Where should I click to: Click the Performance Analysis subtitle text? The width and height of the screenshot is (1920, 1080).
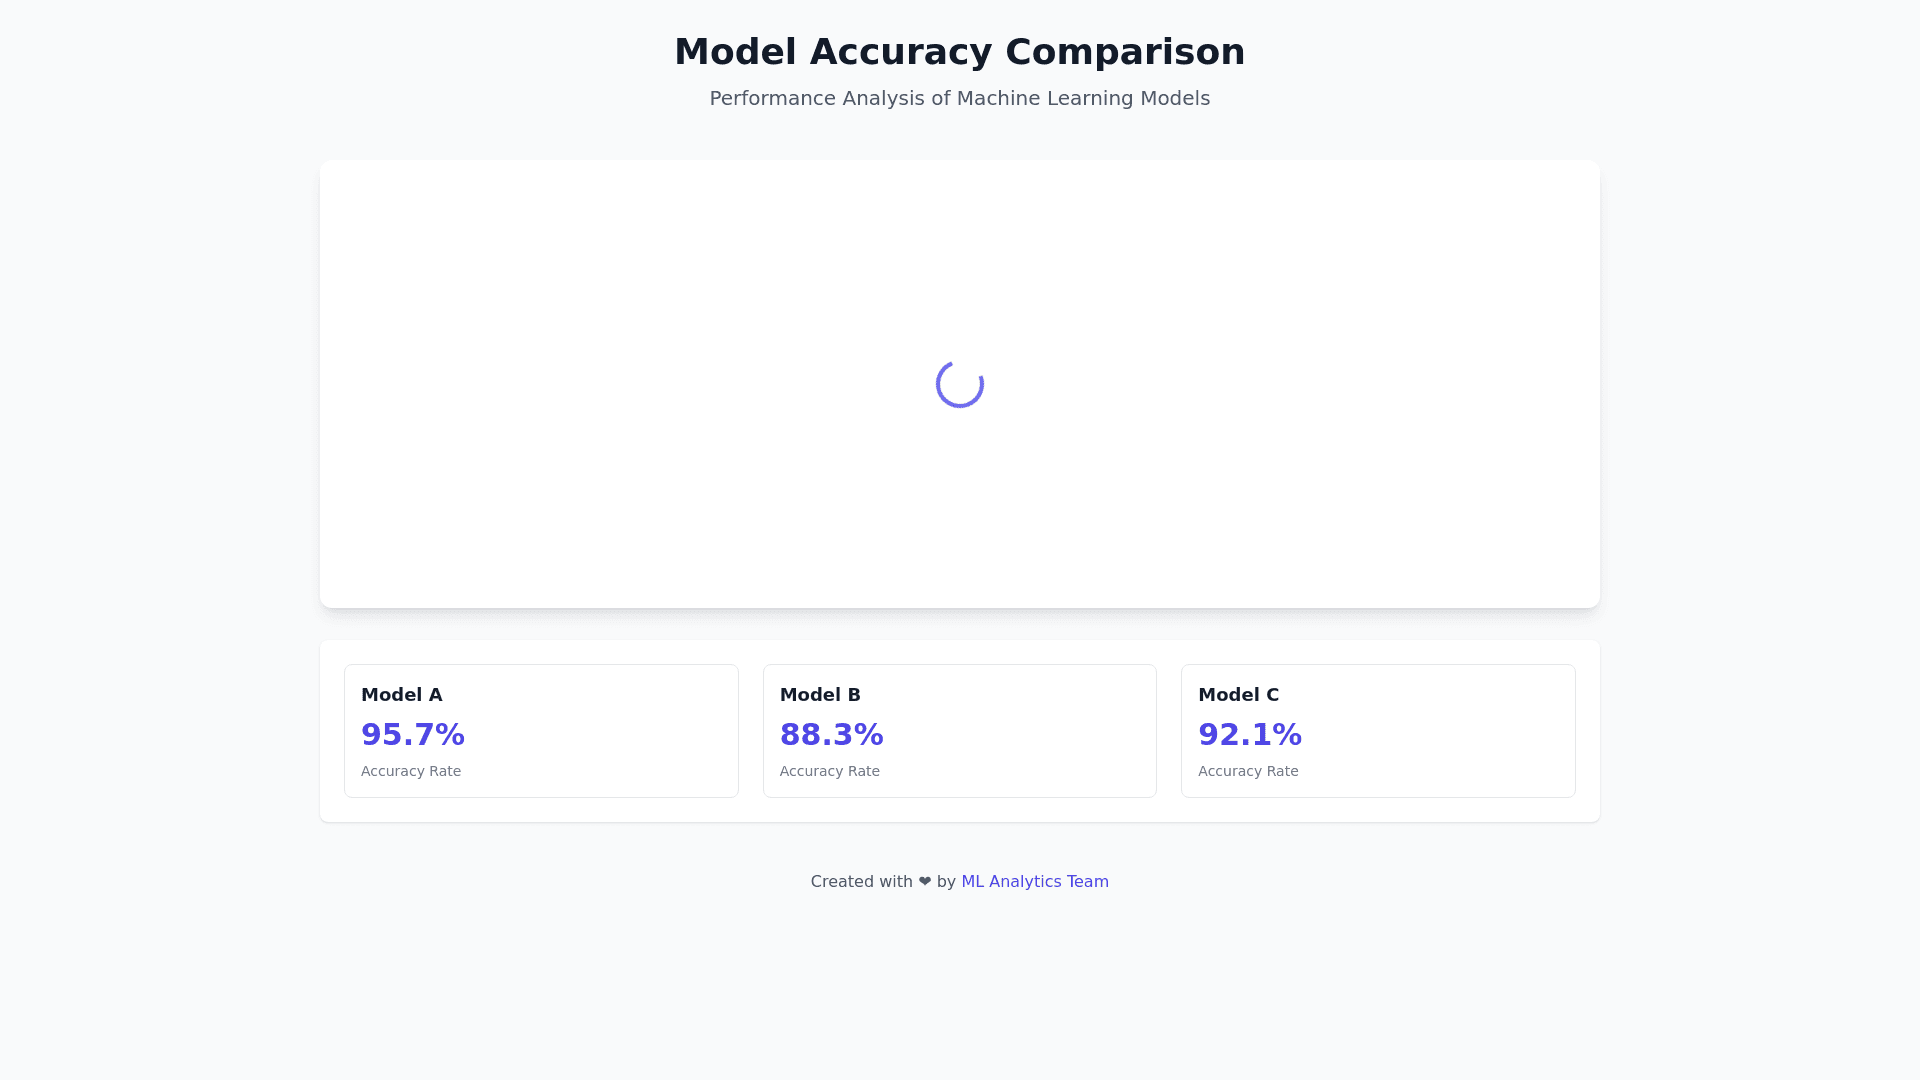pos(960,98)
